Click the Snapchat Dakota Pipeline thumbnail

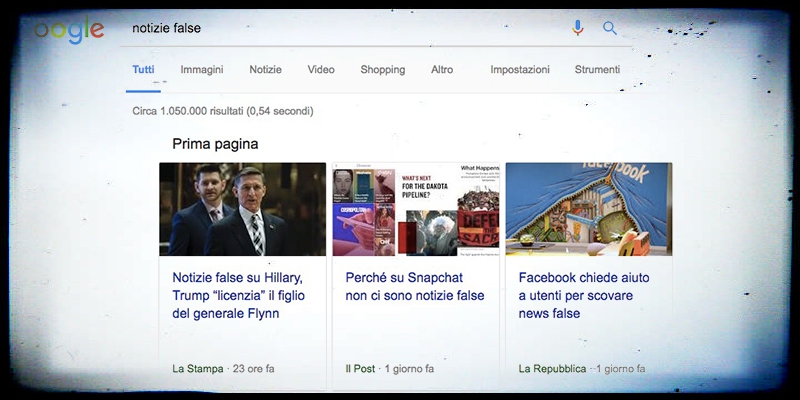tap(415, 209)
